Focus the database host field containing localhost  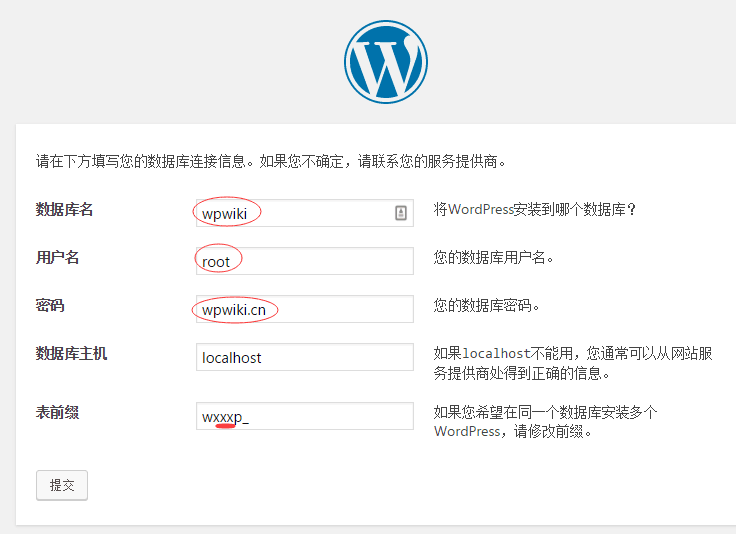click(305, 357)
